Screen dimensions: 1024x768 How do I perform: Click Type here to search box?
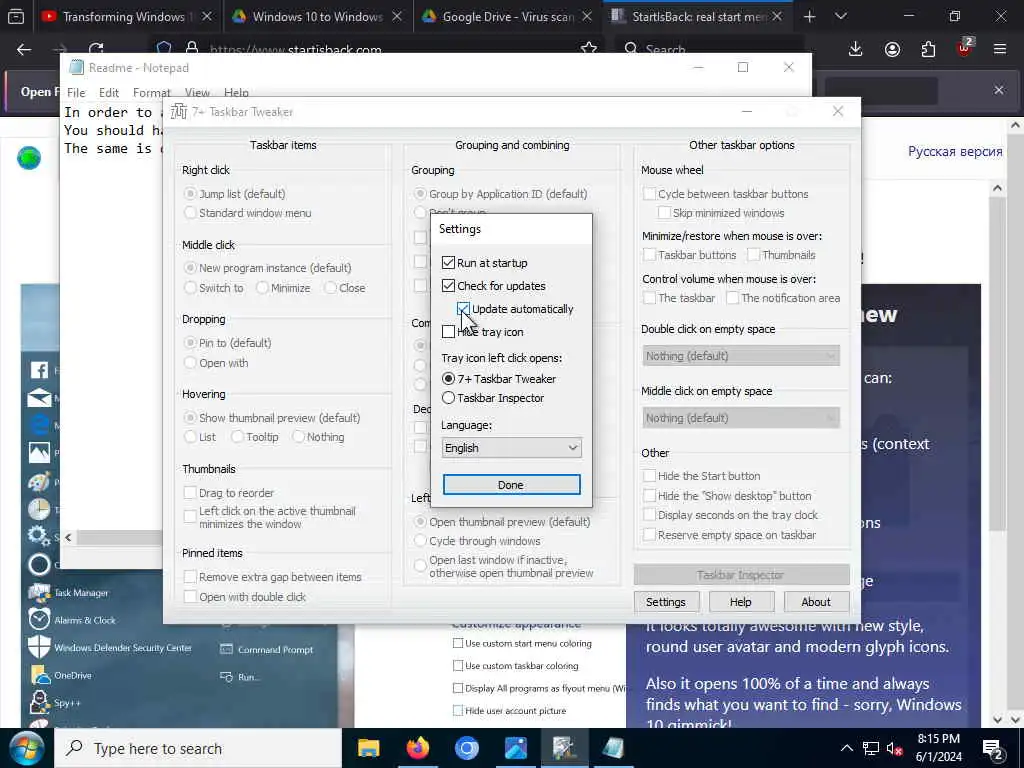[198, 748]
